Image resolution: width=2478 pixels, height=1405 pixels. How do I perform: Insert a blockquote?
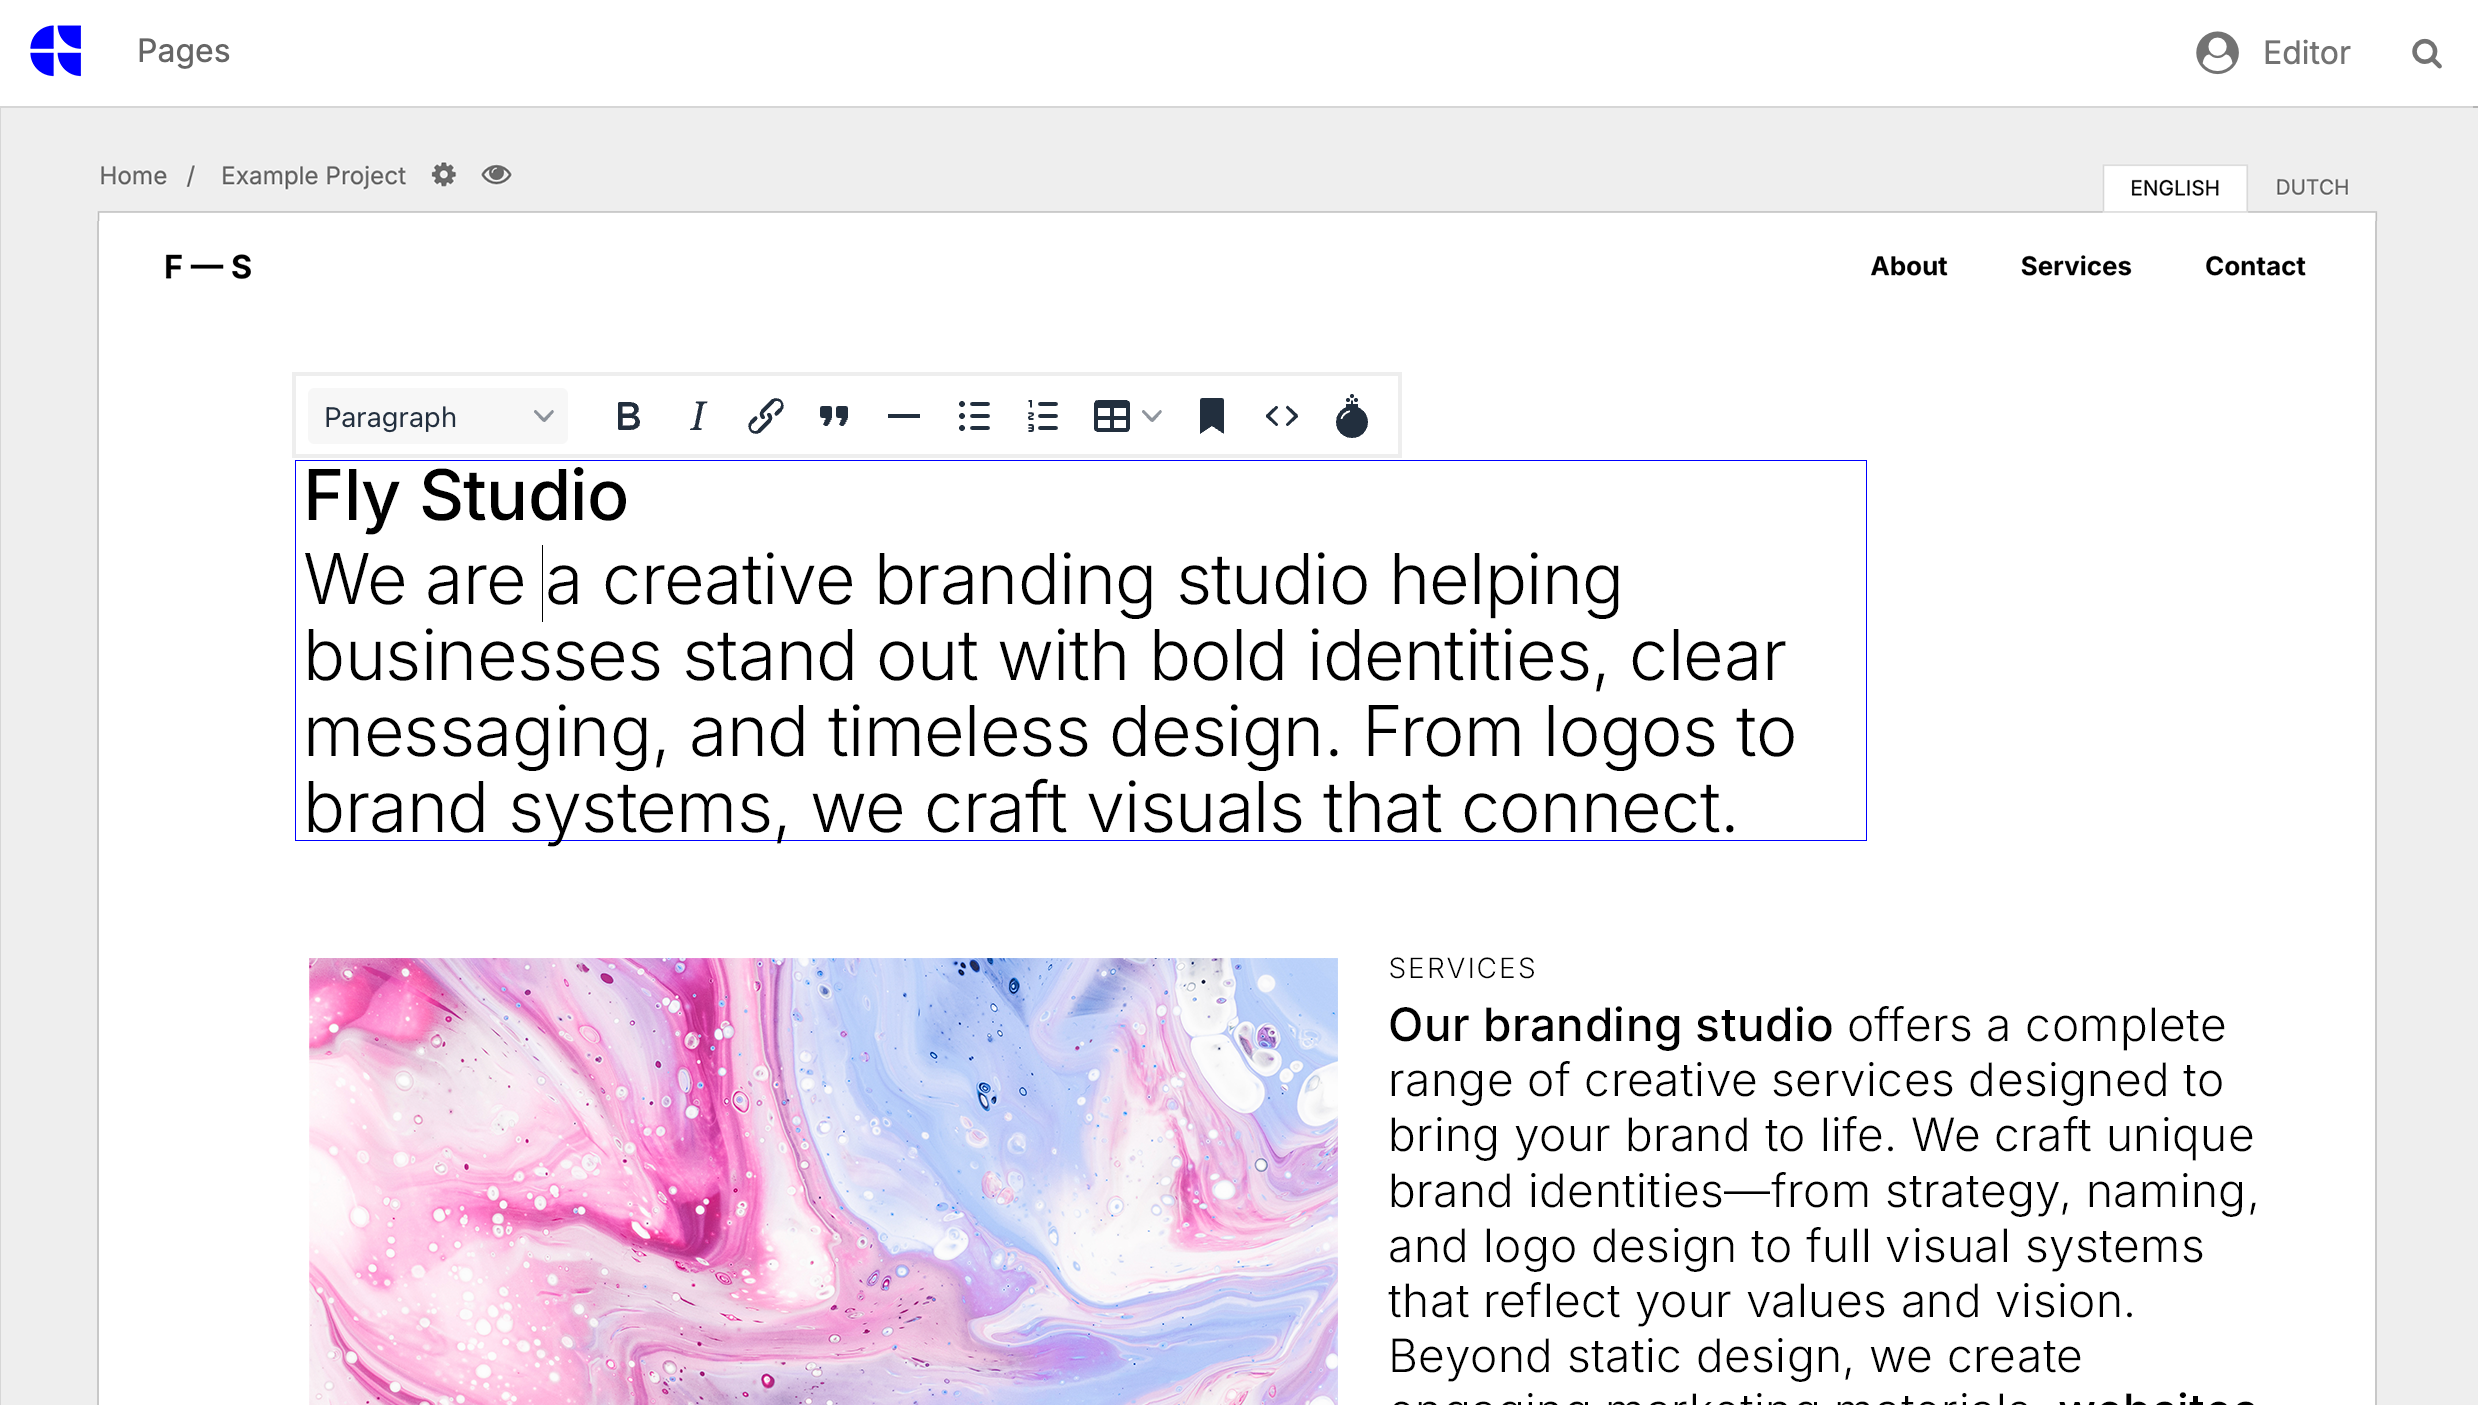coord(834,416)
